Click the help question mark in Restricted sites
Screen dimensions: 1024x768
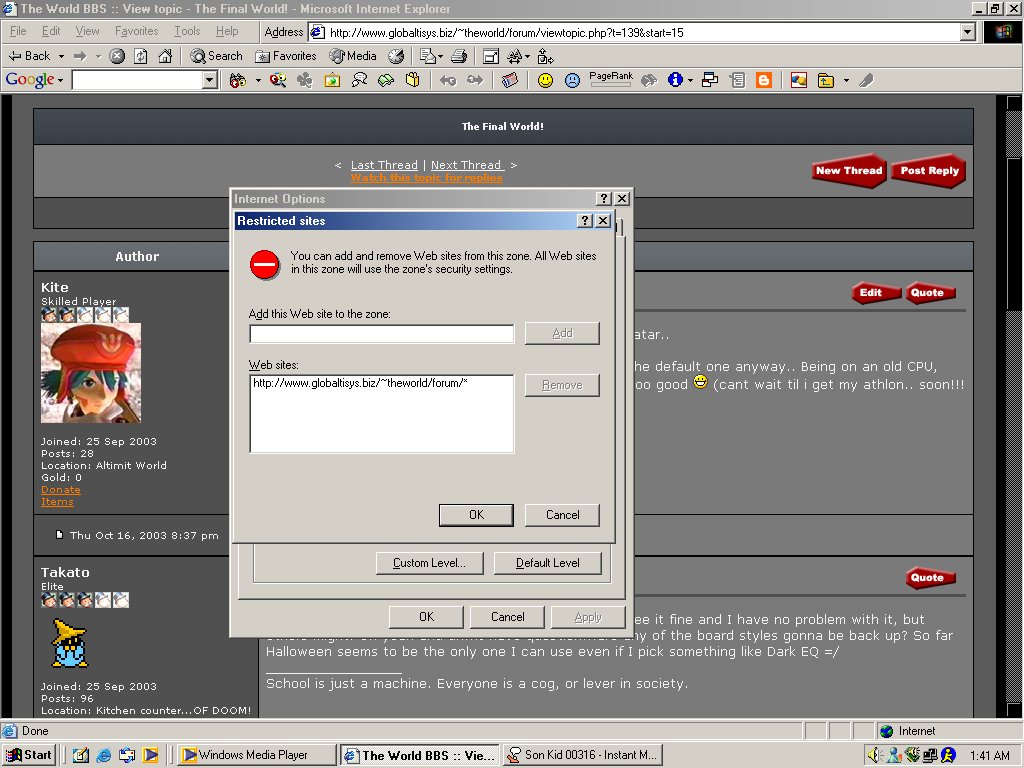(x=586, y=221)
